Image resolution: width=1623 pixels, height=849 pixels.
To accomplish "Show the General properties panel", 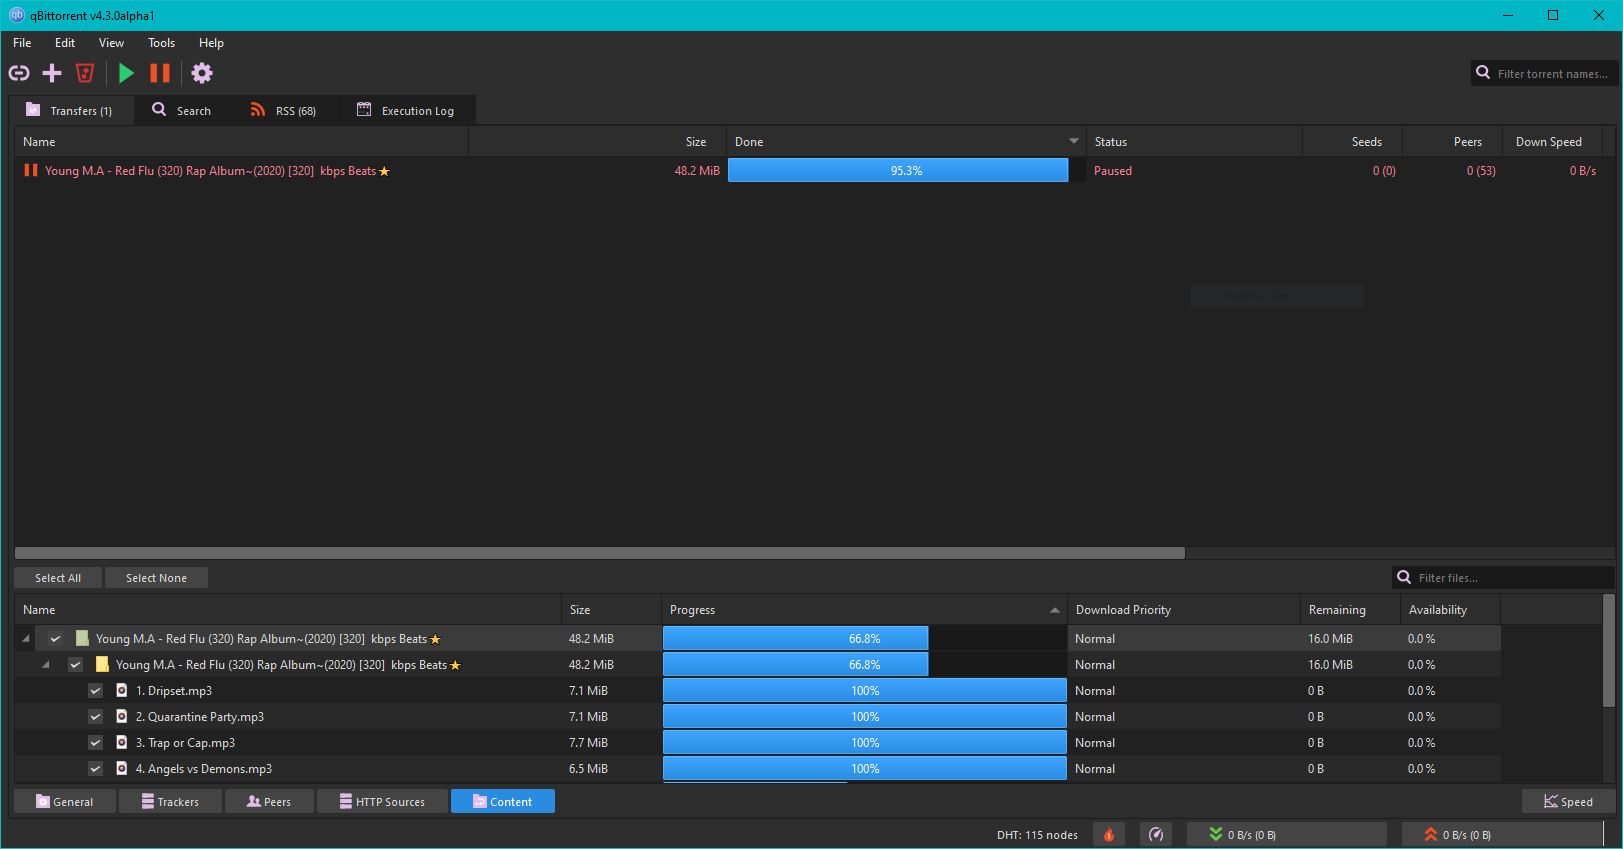I will point(64,801).
